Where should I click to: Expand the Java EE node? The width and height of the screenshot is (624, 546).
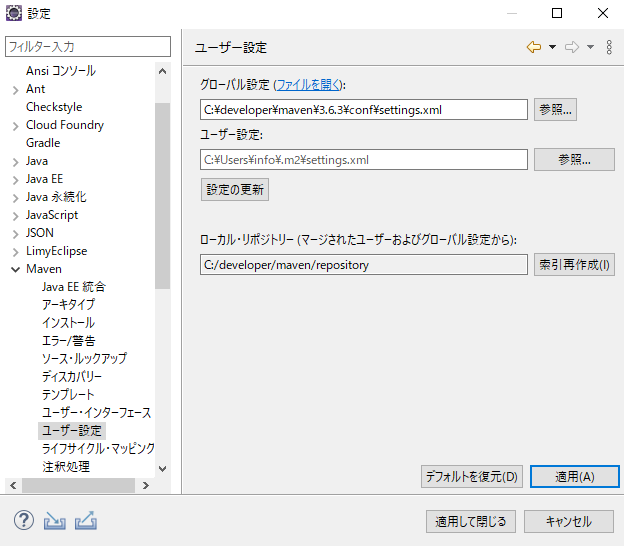tap(16, 180)
